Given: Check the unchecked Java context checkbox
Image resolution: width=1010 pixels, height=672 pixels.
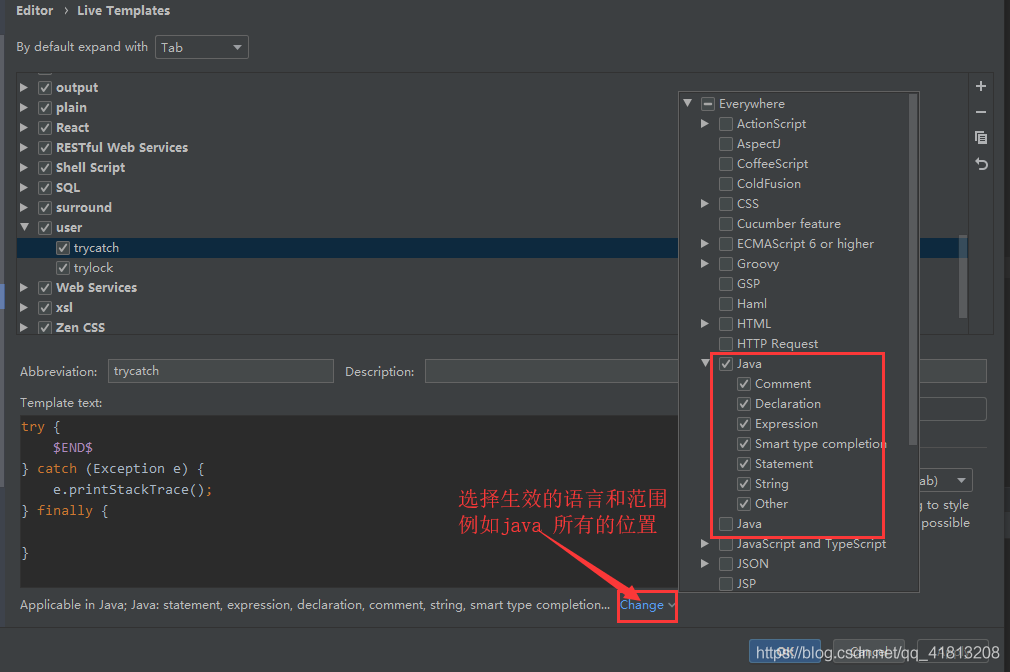Looking at the screenshot, I should point(726,524).
